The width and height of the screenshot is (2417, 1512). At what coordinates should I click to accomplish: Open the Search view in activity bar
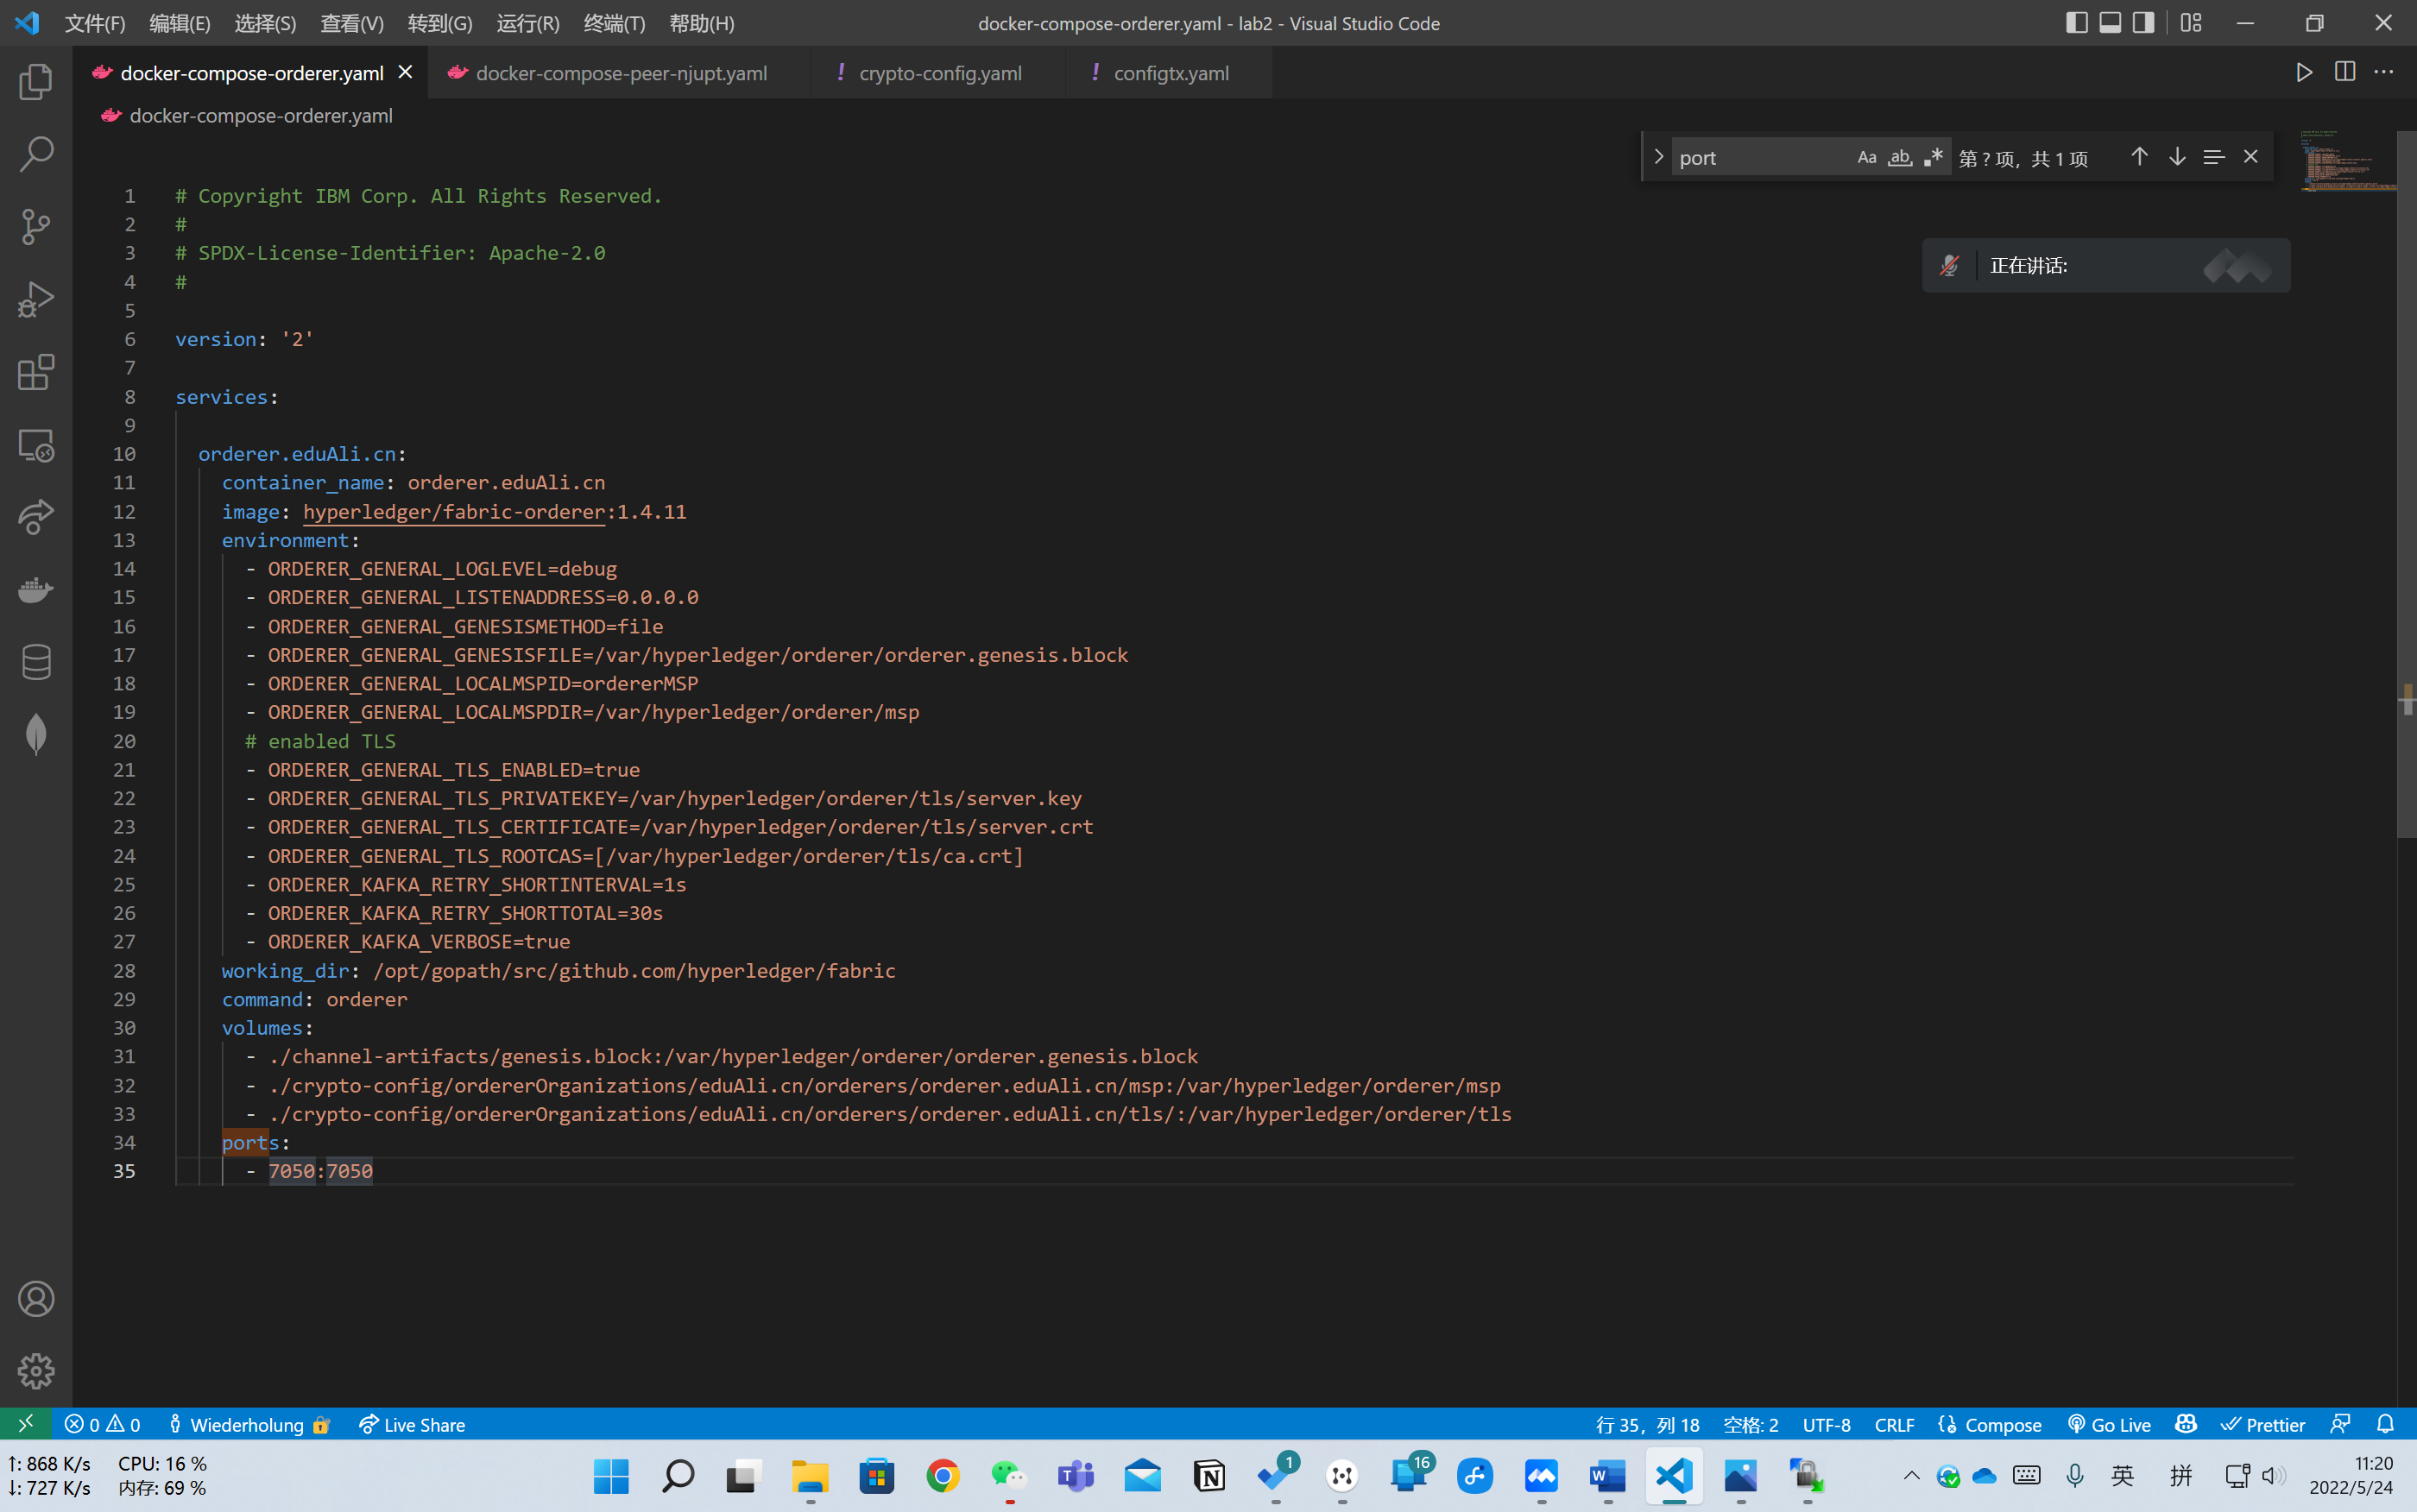click(36, 154)
